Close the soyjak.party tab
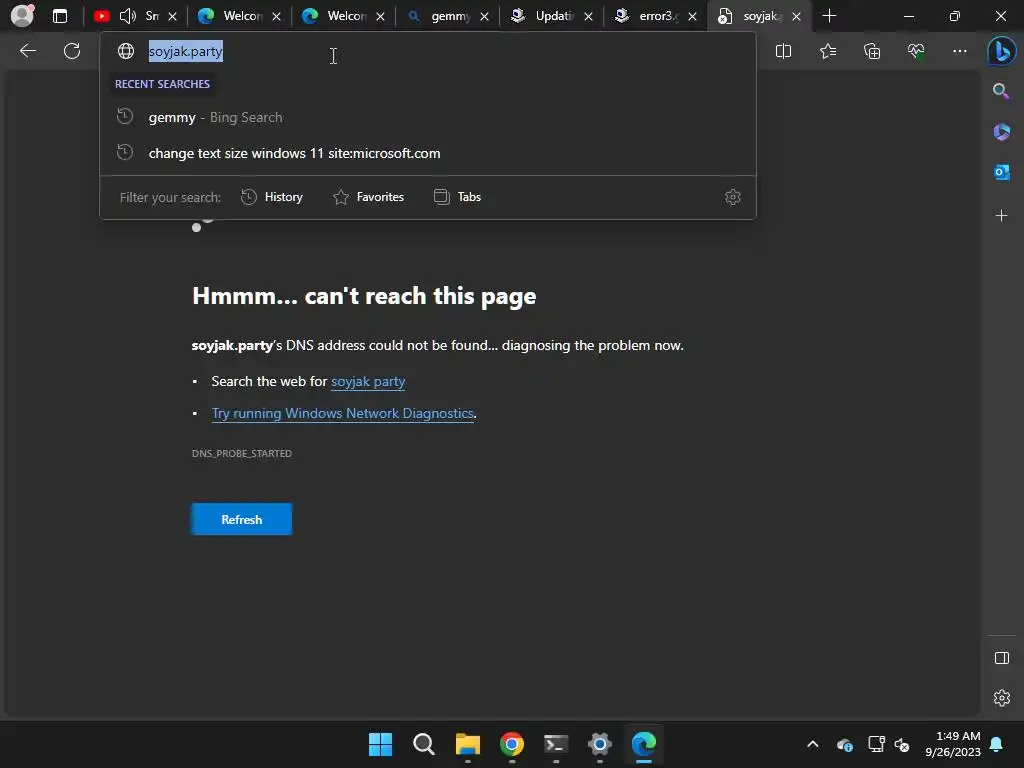1024x768 pixels. pos(796,16)
